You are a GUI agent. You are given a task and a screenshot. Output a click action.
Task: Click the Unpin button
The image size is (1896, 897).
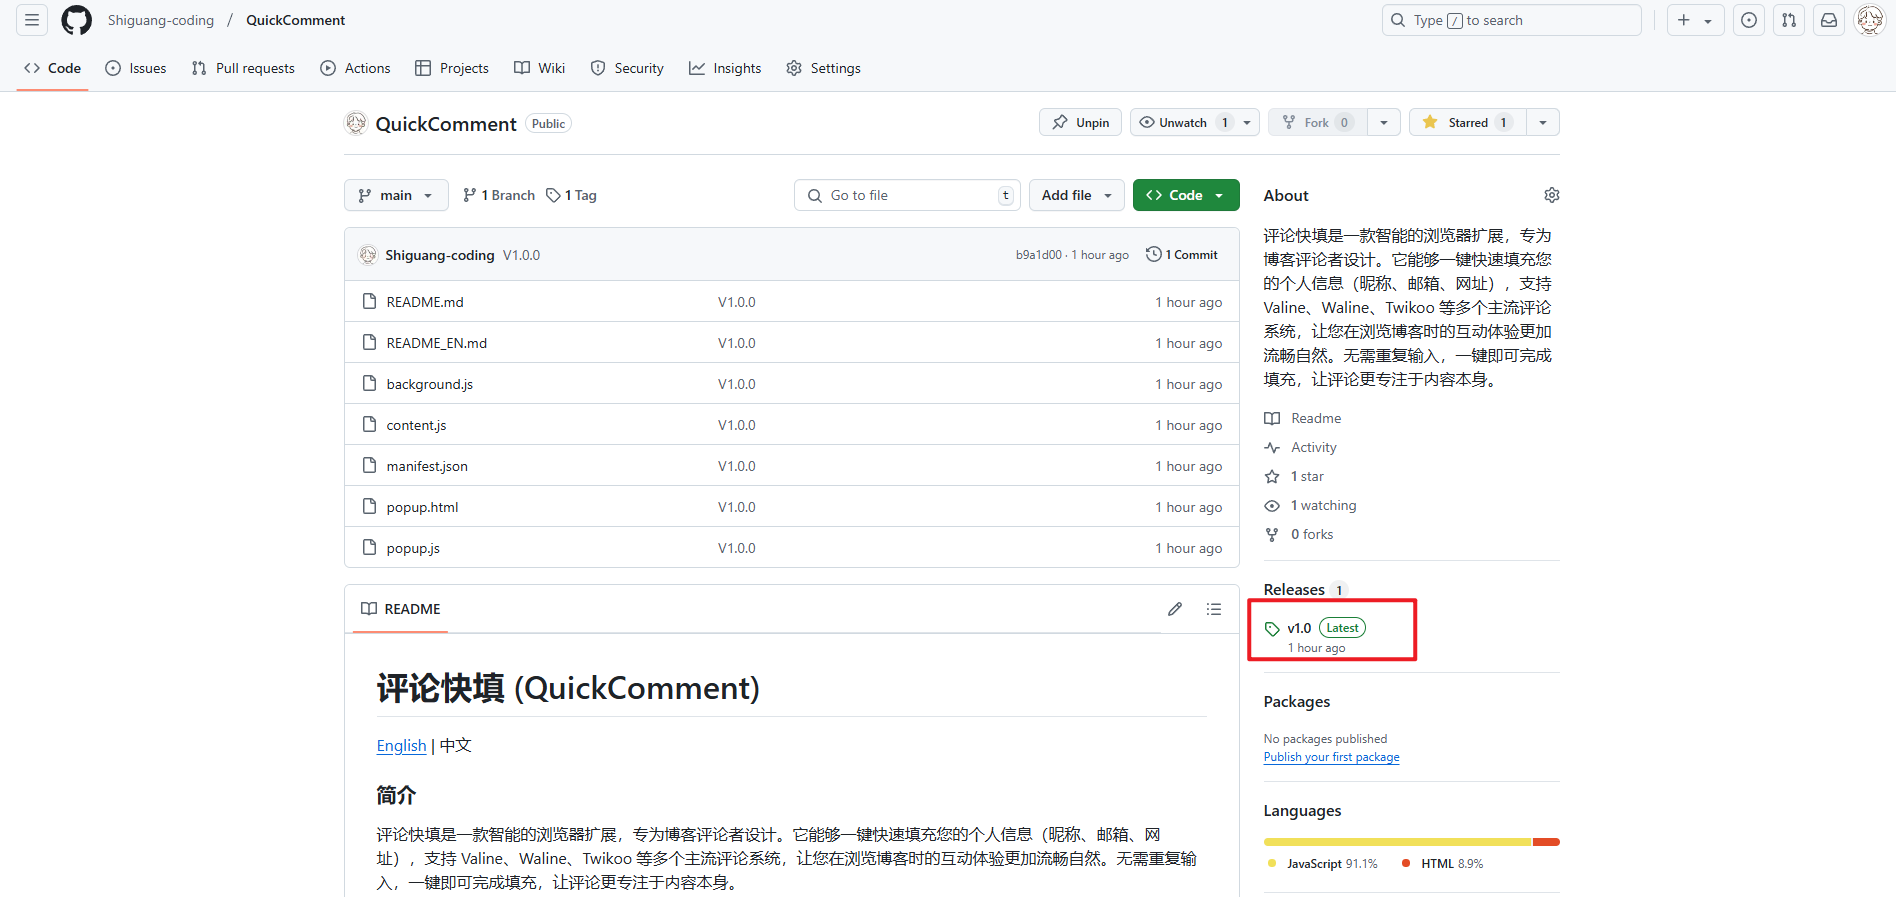1080,122
